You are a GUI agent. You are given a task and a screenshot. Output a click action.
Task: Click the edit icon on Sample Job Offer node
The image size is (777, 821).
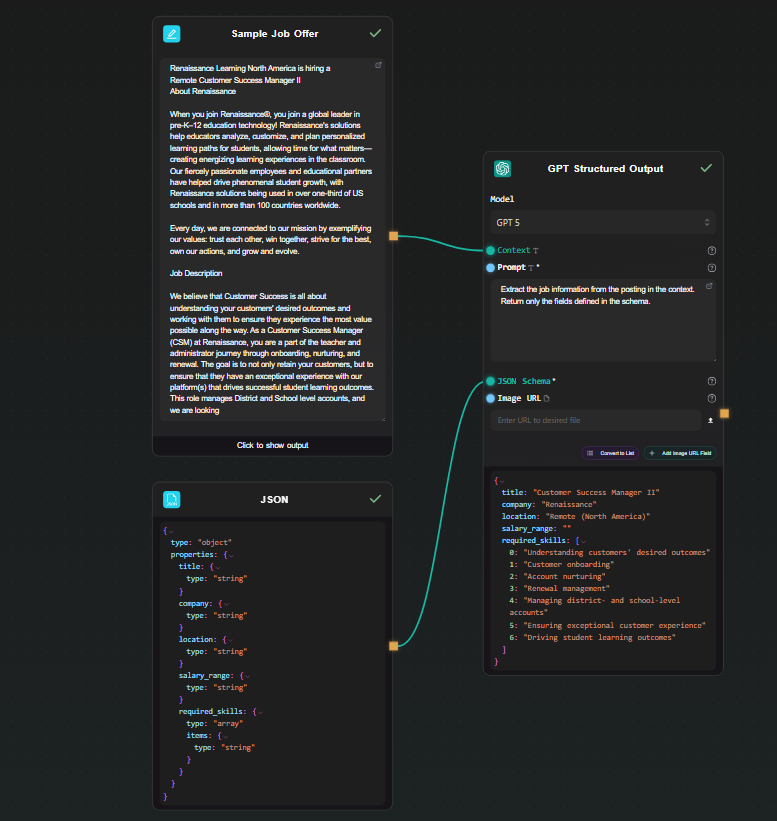point(172,34)
